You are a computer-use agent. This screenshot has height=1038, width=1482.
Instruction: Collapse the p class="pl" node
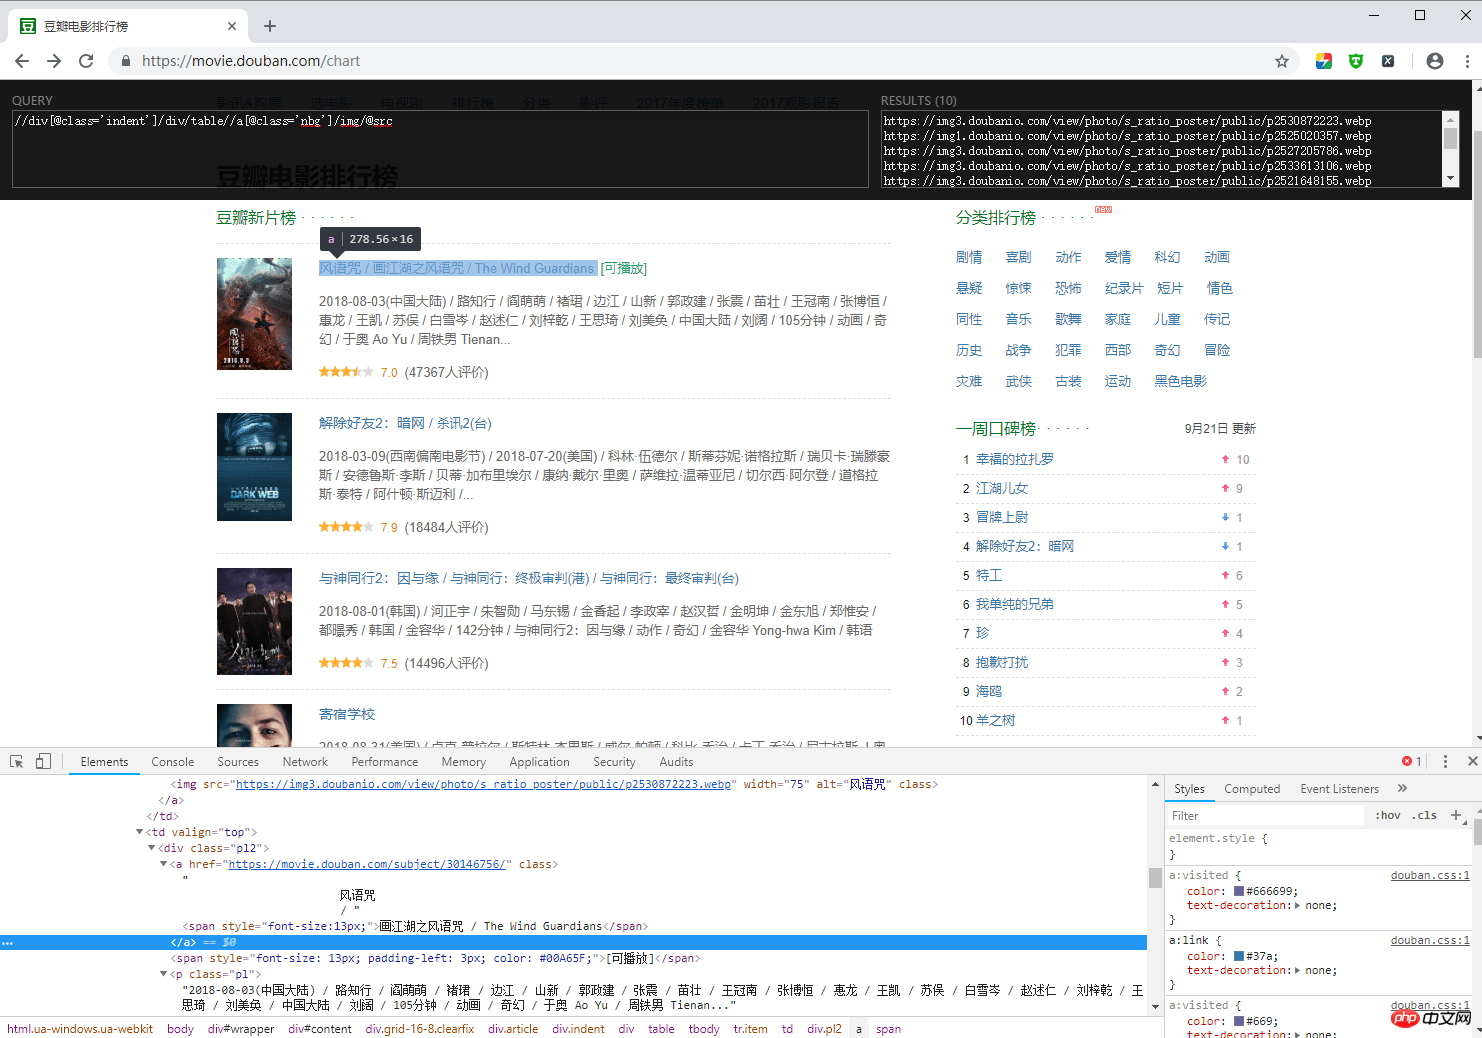click(x=164, y=974)
